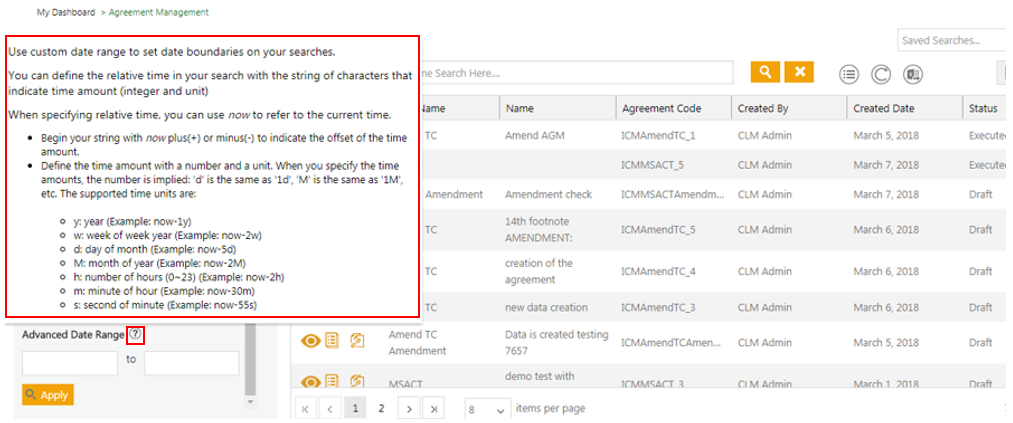Select the creation of the agreement cell
Viewport: 1013px width, 423px height.
pos(539,271)
